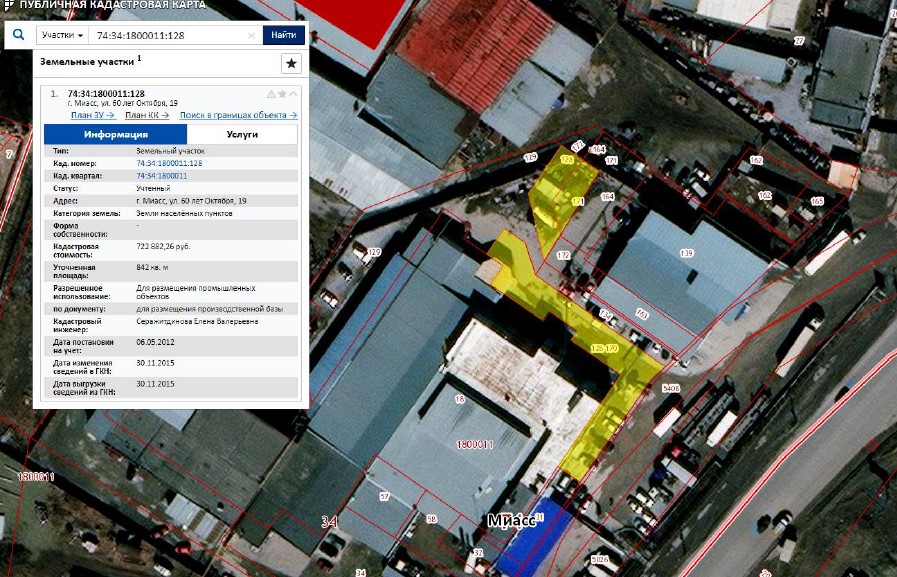Open cadastral quarter 74:34:1800011 link
The width and height of the screenshot is (897, 577).
coord(161,175)
